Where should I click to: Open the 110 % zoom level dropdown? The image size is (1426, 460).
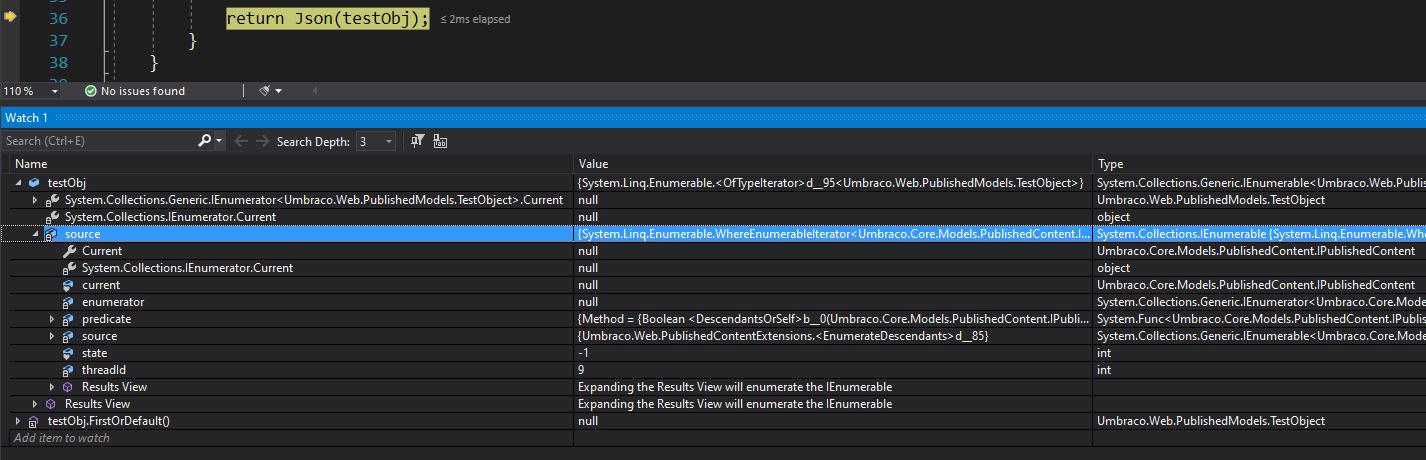pyautogui.click(x=54, y=91)
